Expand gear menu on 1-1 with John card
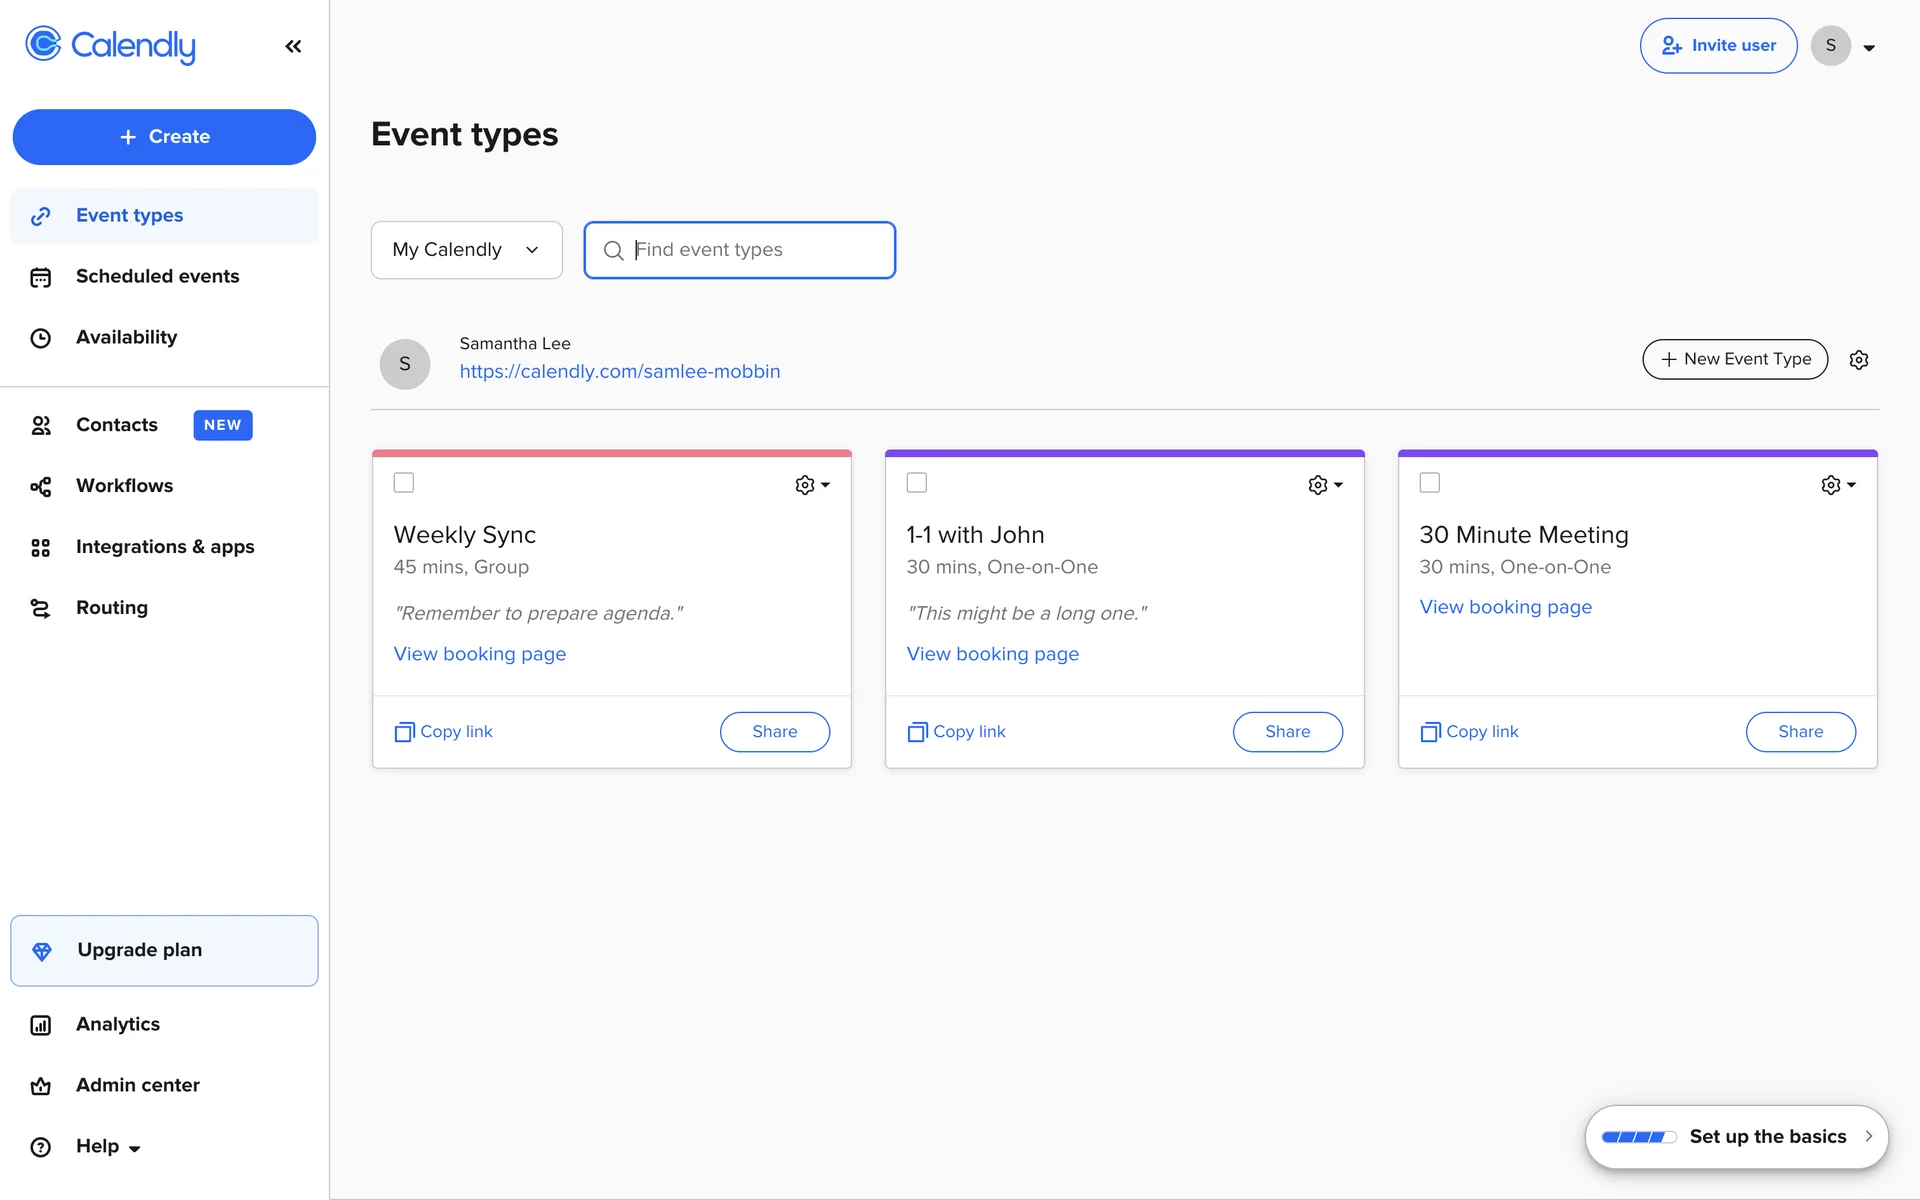1920x1200 pixels. (1325, 485)
